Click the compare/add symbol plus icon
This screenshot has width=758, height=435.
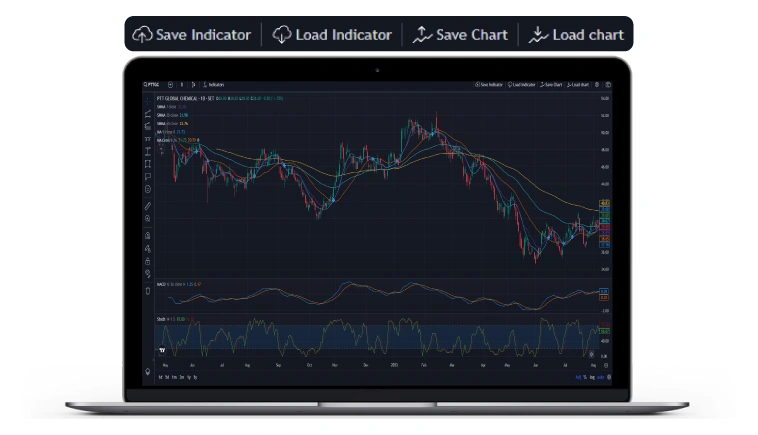170,85
